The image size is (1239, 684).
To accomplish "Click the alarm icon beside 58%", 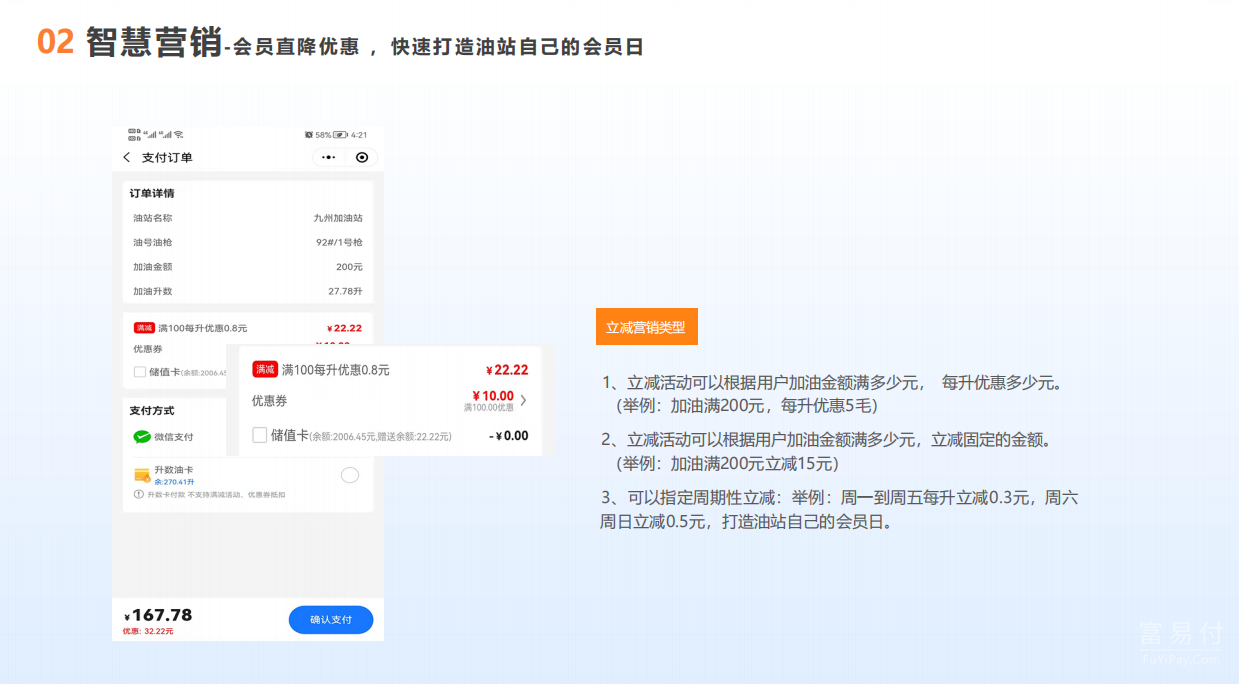I will tap(309, 135).
